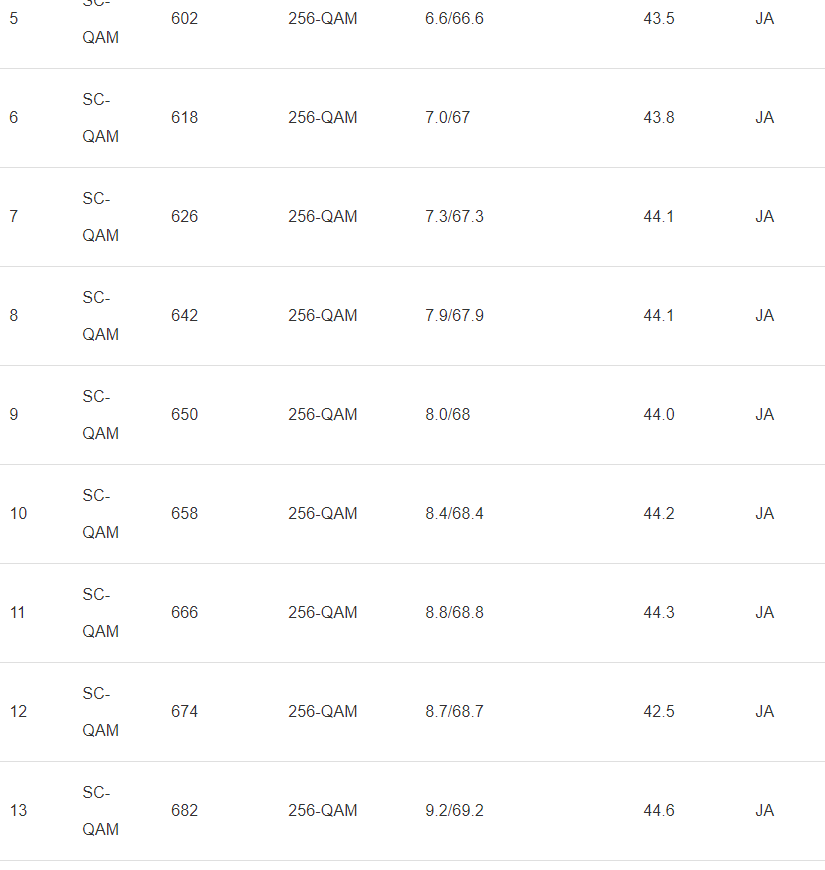Select the 44.3 value in row 11

(658, 613)
